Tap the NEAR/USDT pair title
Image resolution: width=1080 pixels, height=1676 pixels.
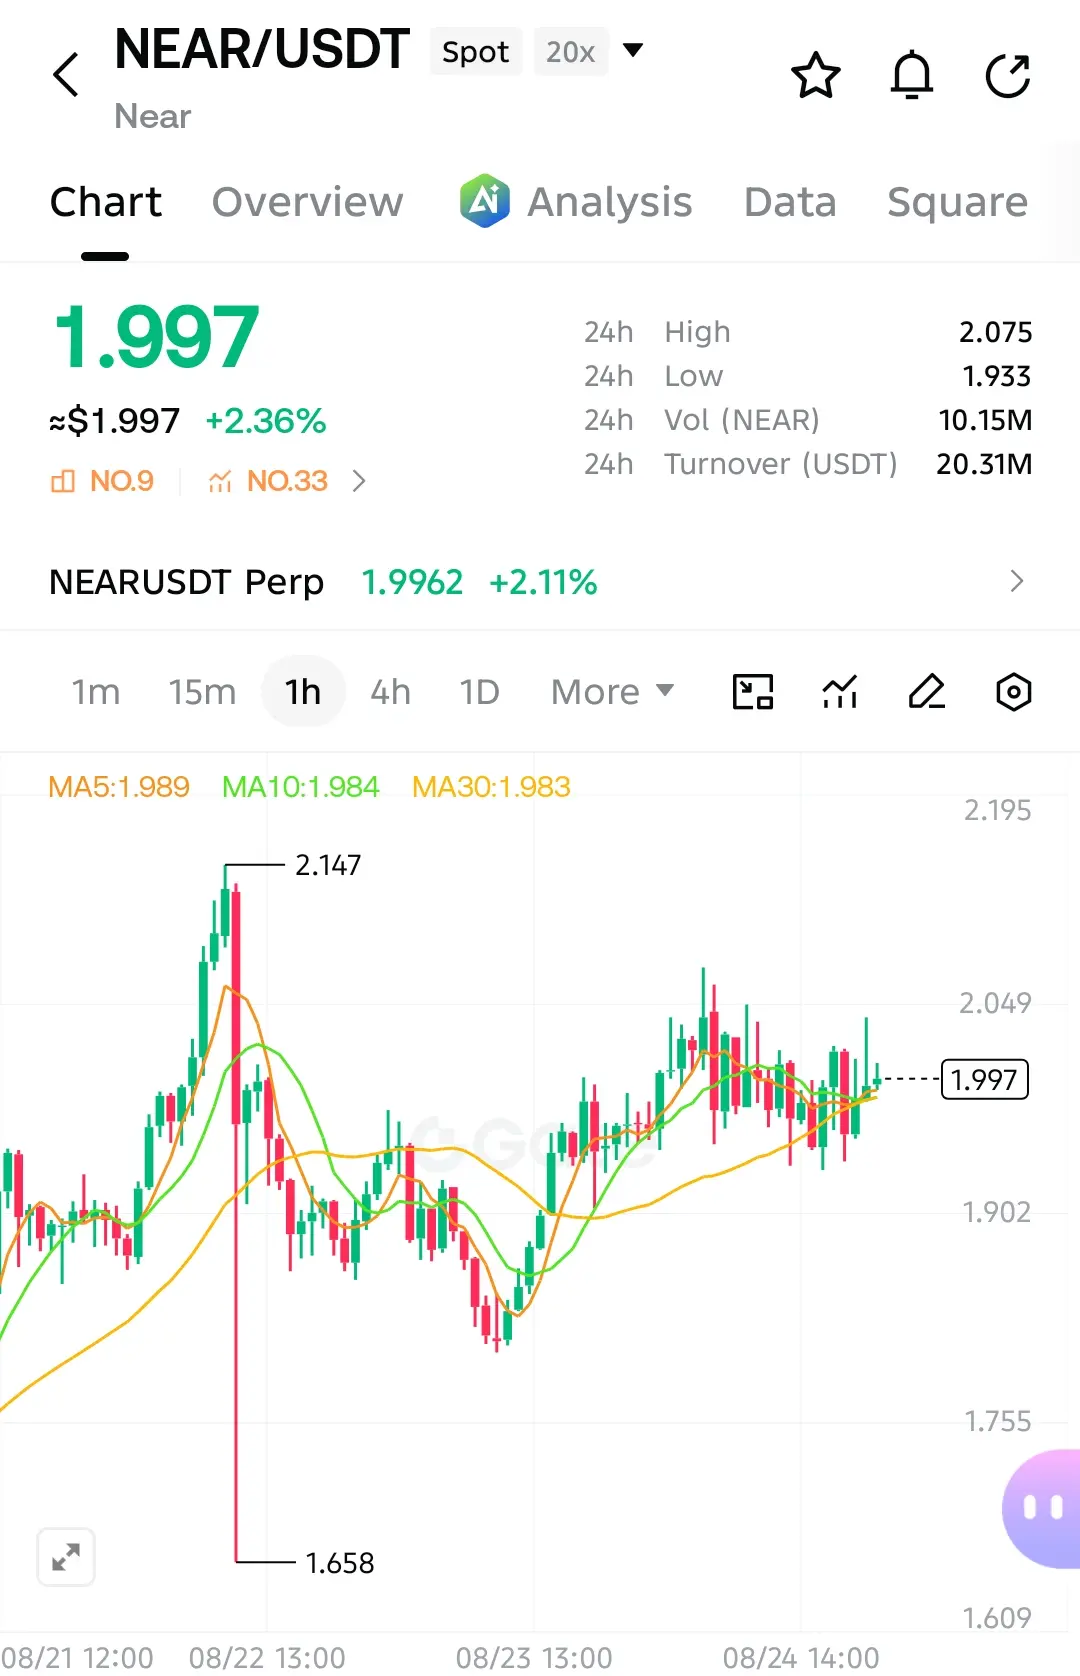click(x=262, y=49)
